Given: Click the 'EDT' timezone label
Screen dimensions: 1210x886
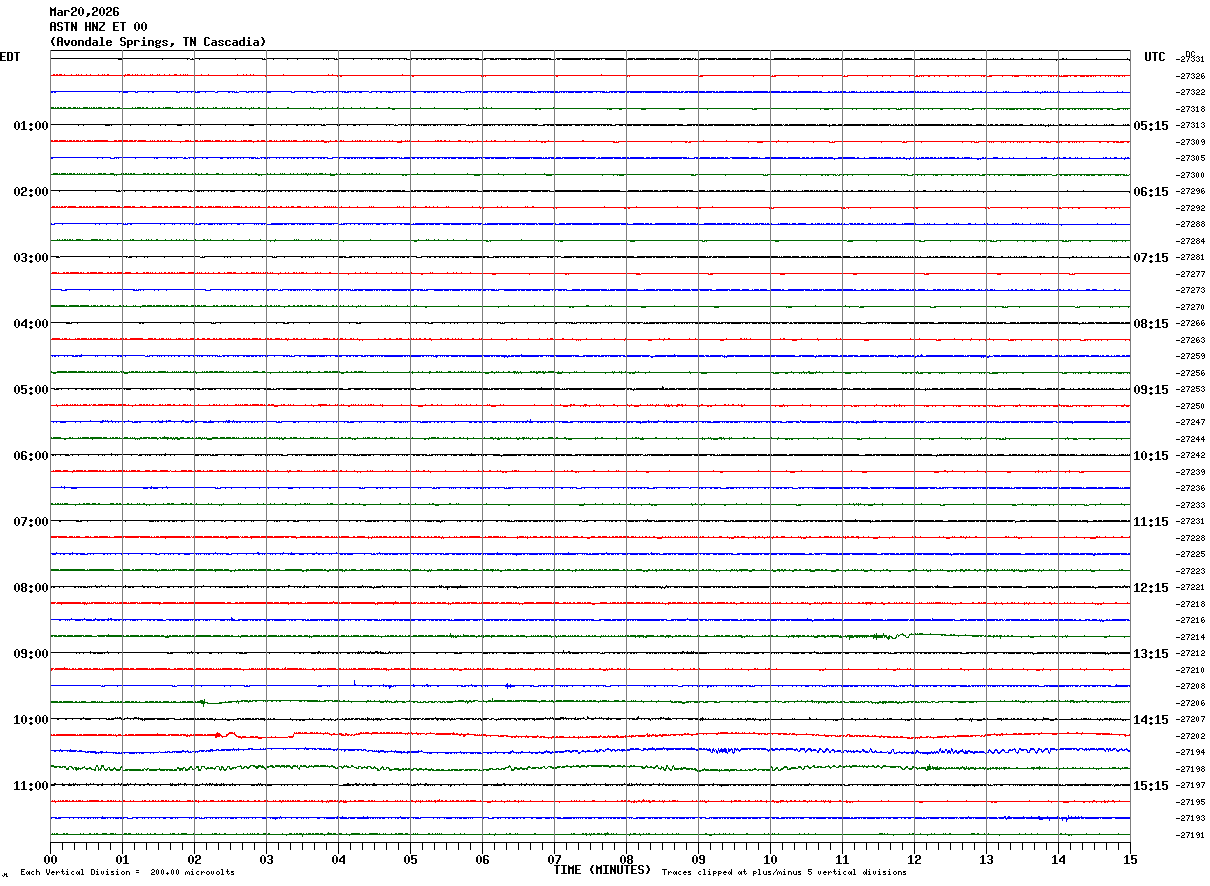Looking at the screenshot, I should coord(10,57).
